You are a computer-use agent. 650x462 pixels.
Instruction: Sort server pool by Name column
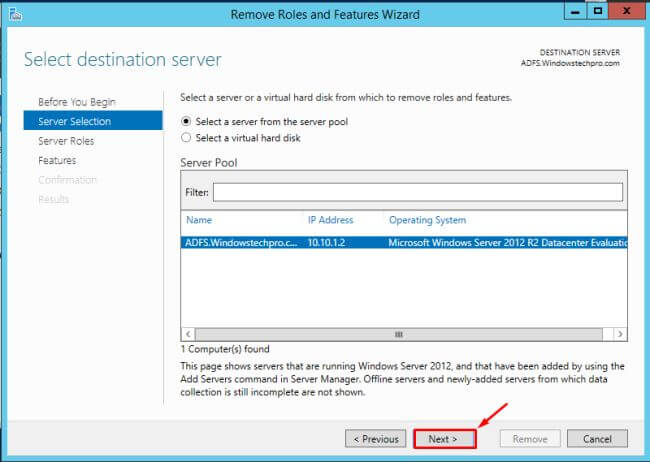click(x=199, y=220)
